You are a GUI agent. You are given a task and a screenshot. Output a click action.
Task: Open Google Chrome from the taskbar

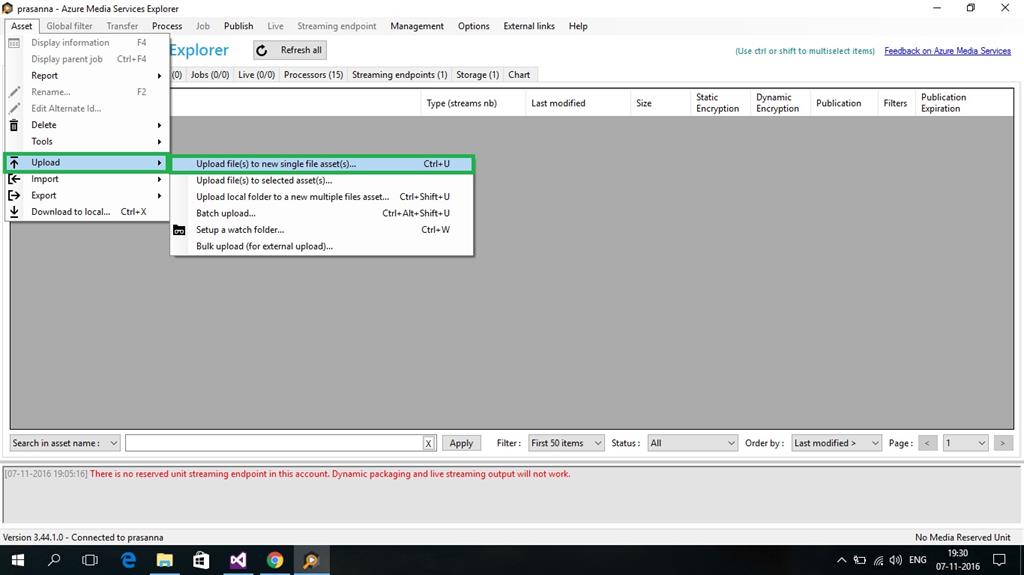pos(275,560)
